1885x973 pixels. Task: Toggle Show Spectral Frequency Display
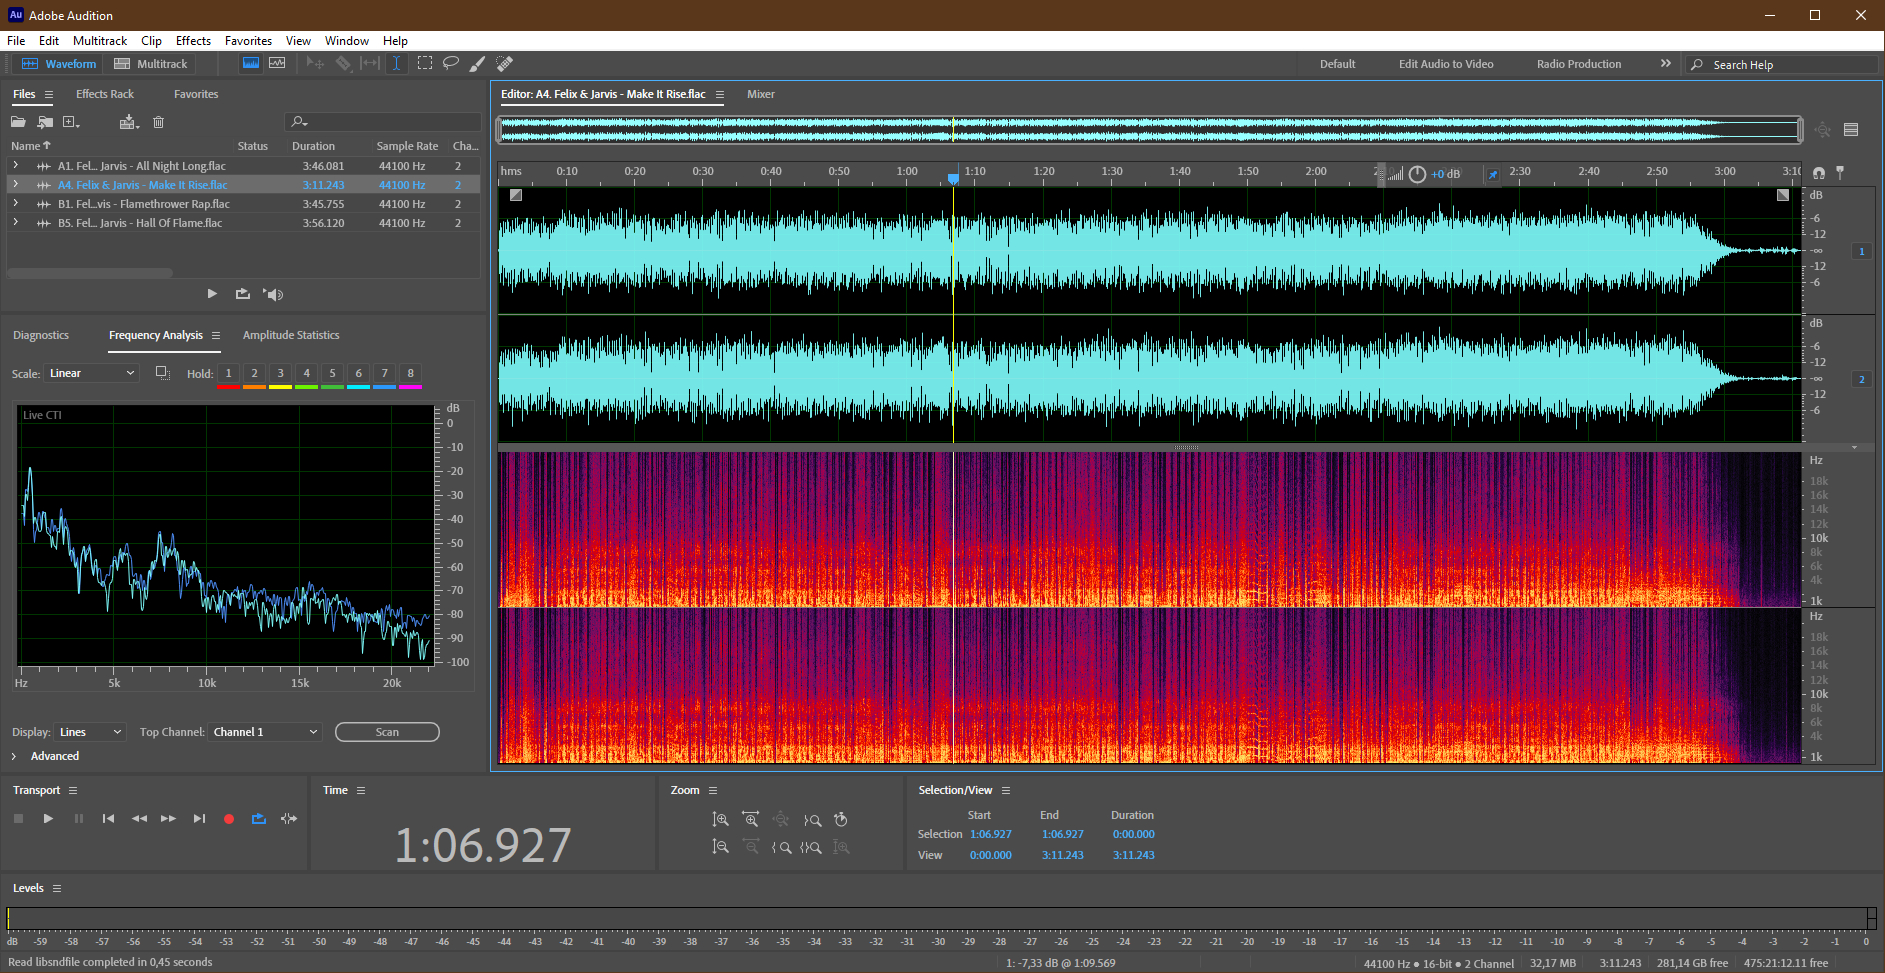click(x=251, y=63)
